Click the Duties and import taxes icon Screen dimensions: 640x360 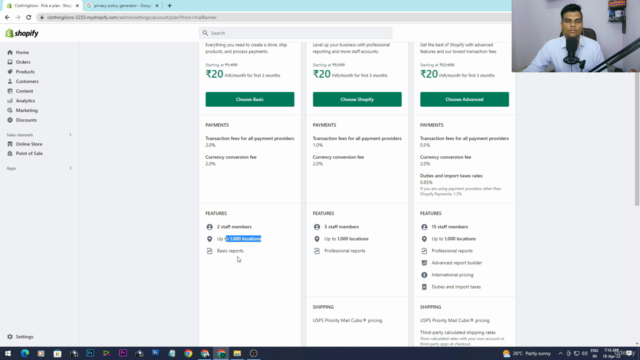(x=424, y=287)
